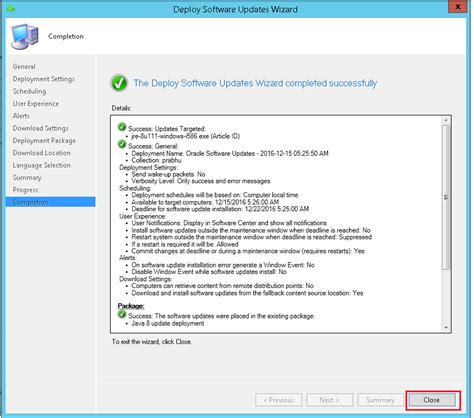Viewport: 474px width, 418px height.
Task: Click checkmark beside software updates placed message
Action: pyautogui.click(x=122, y=314)
